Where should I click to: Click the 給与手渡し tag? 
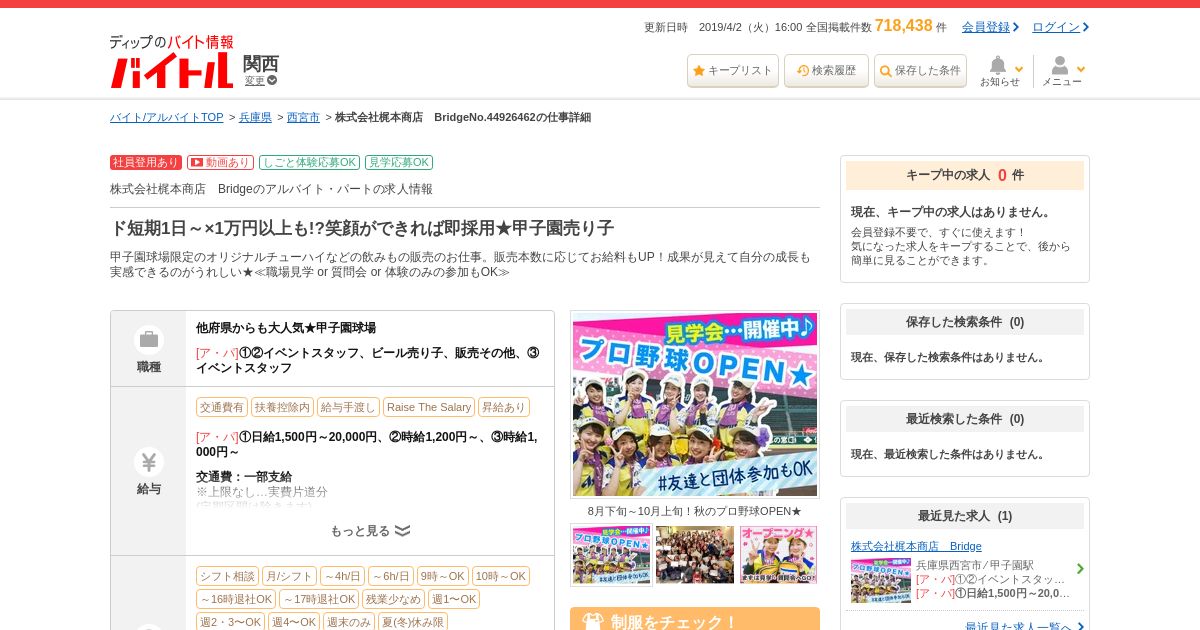[x=348, y=407]
